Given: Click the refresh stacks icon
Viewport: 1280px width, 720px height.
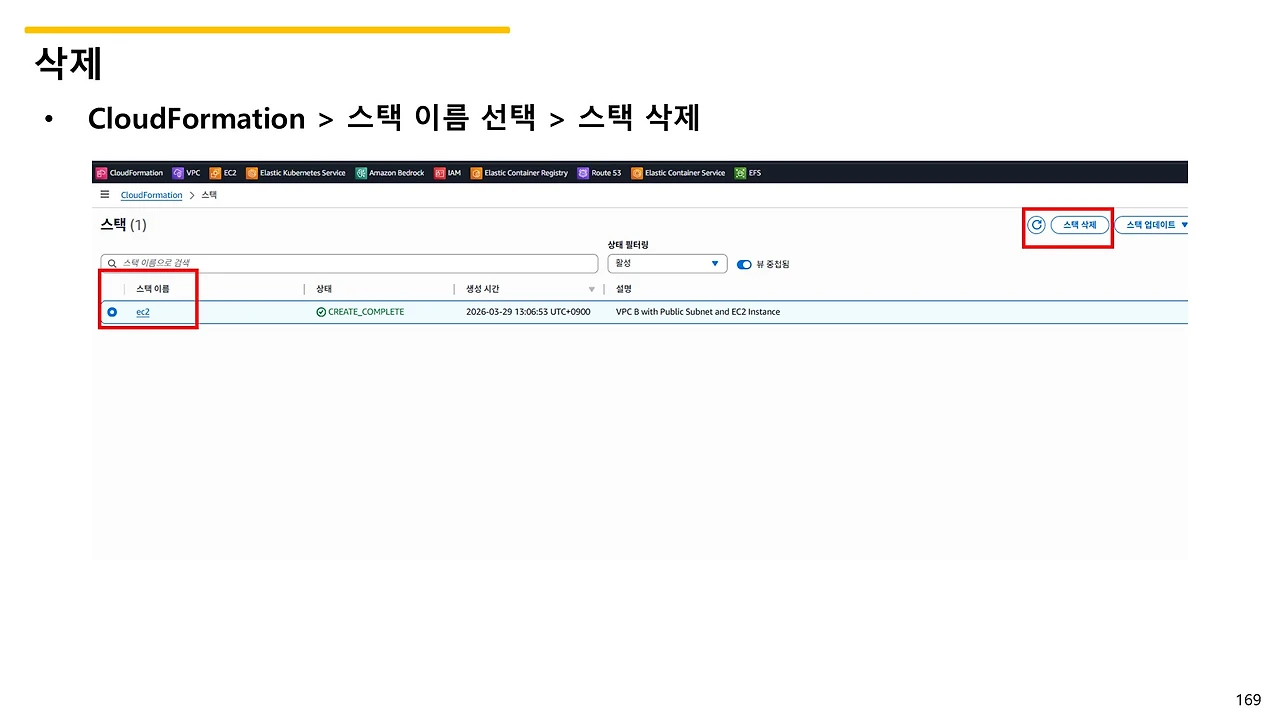Looking at the screenshot, I should click(1036, 224).
